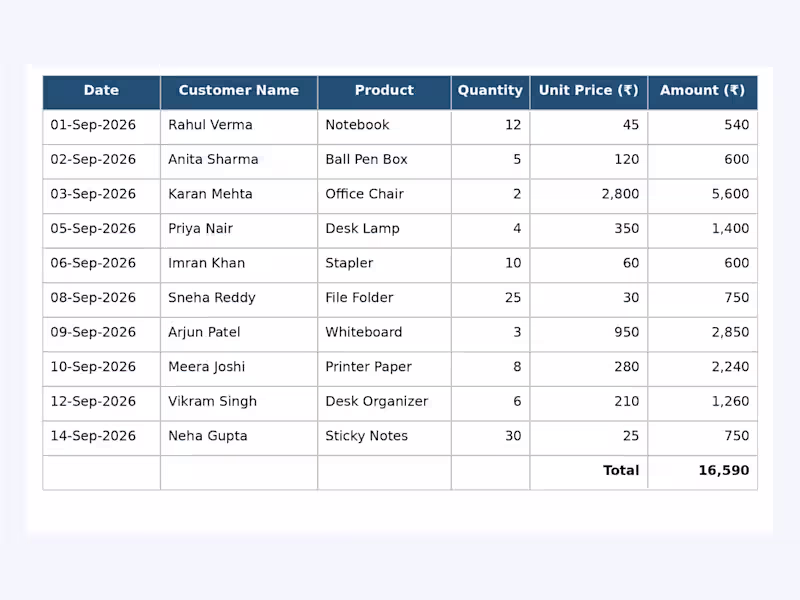
Task: Select the Meera Joshi cell
Action: [x=239, y=369]
